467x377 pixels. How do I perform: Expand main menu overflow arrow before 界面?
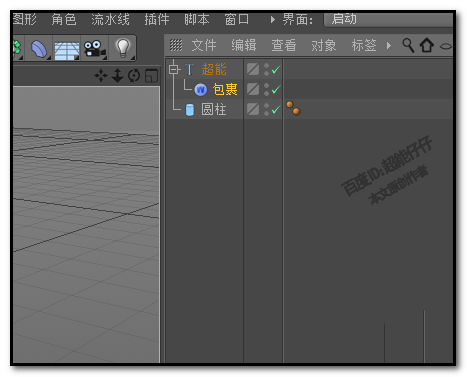[x=273, y=20]
